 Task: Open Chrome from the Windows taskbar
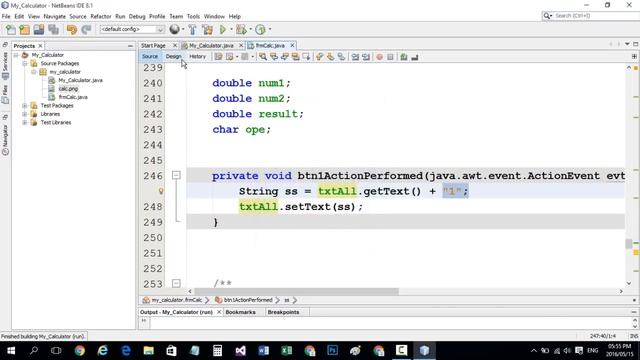point(80,350)
